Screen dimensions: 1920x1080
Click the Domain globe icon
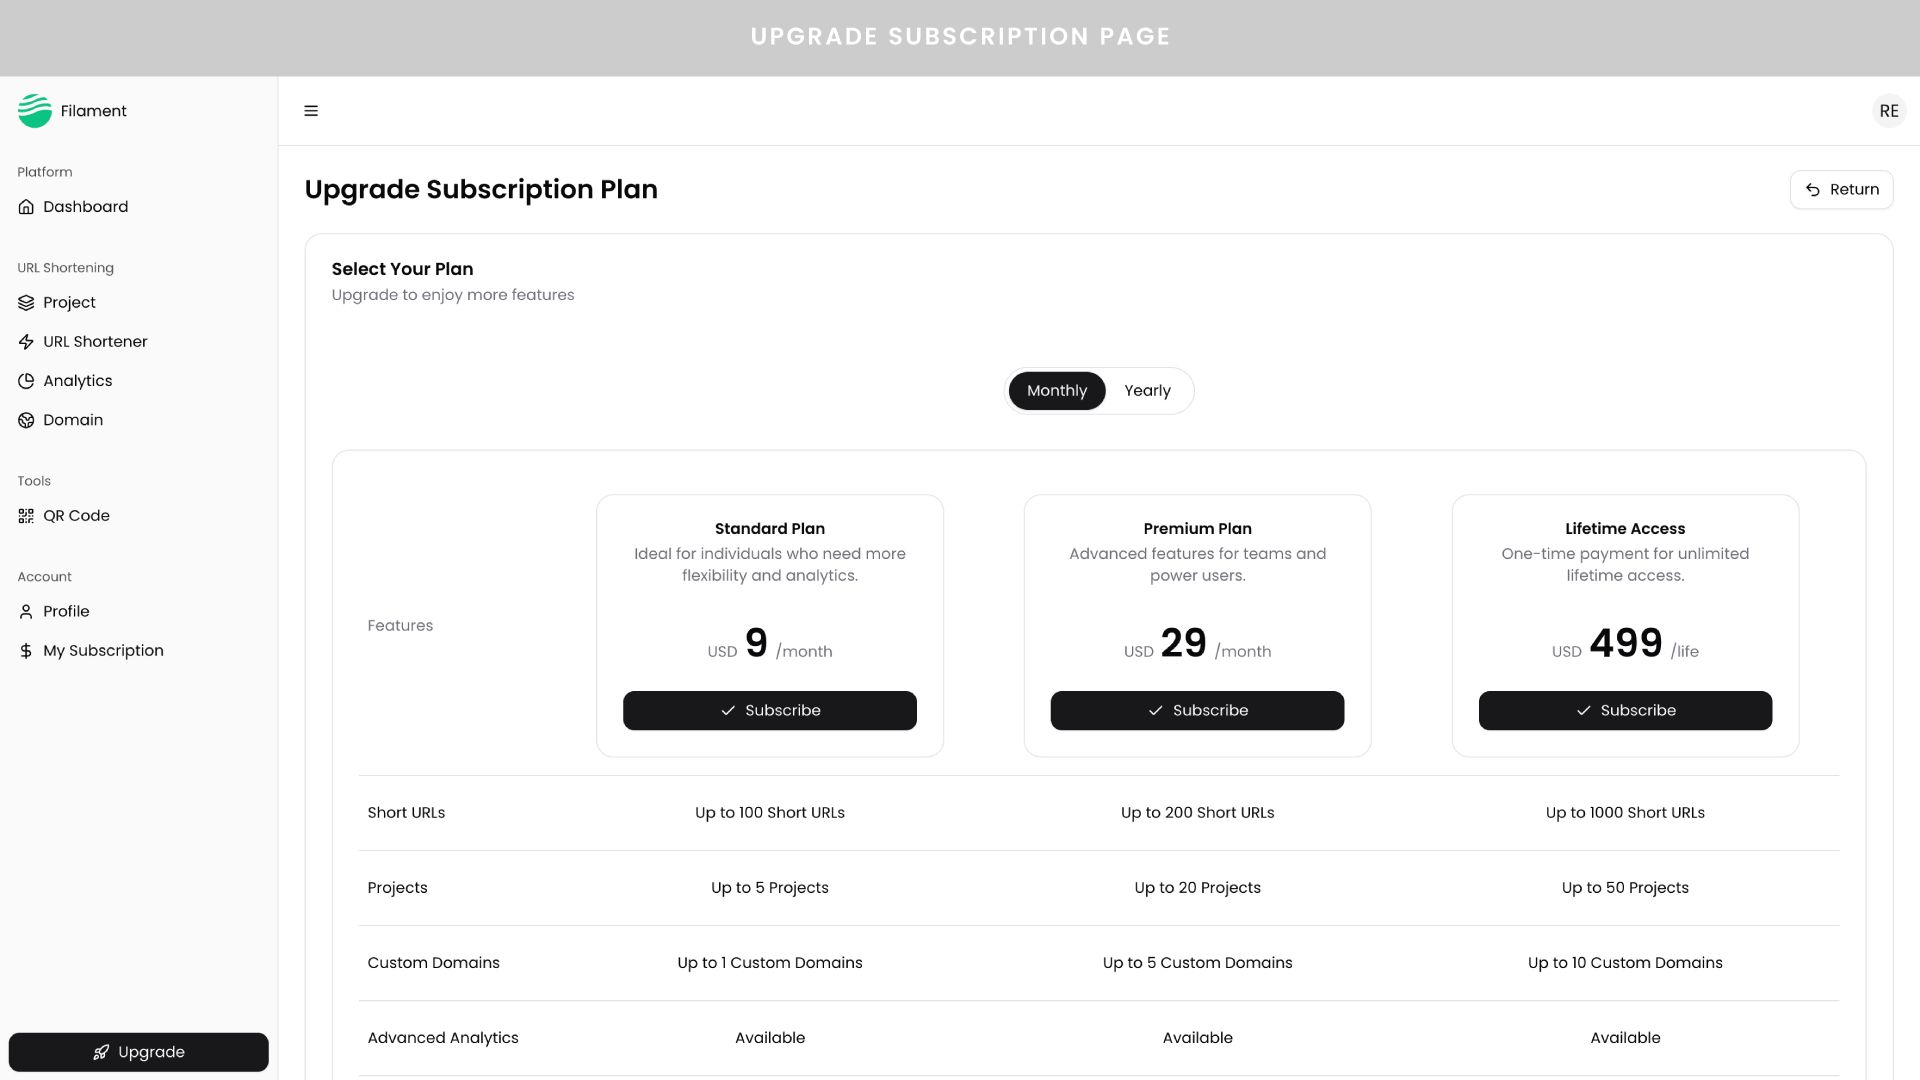coord(26,420)
